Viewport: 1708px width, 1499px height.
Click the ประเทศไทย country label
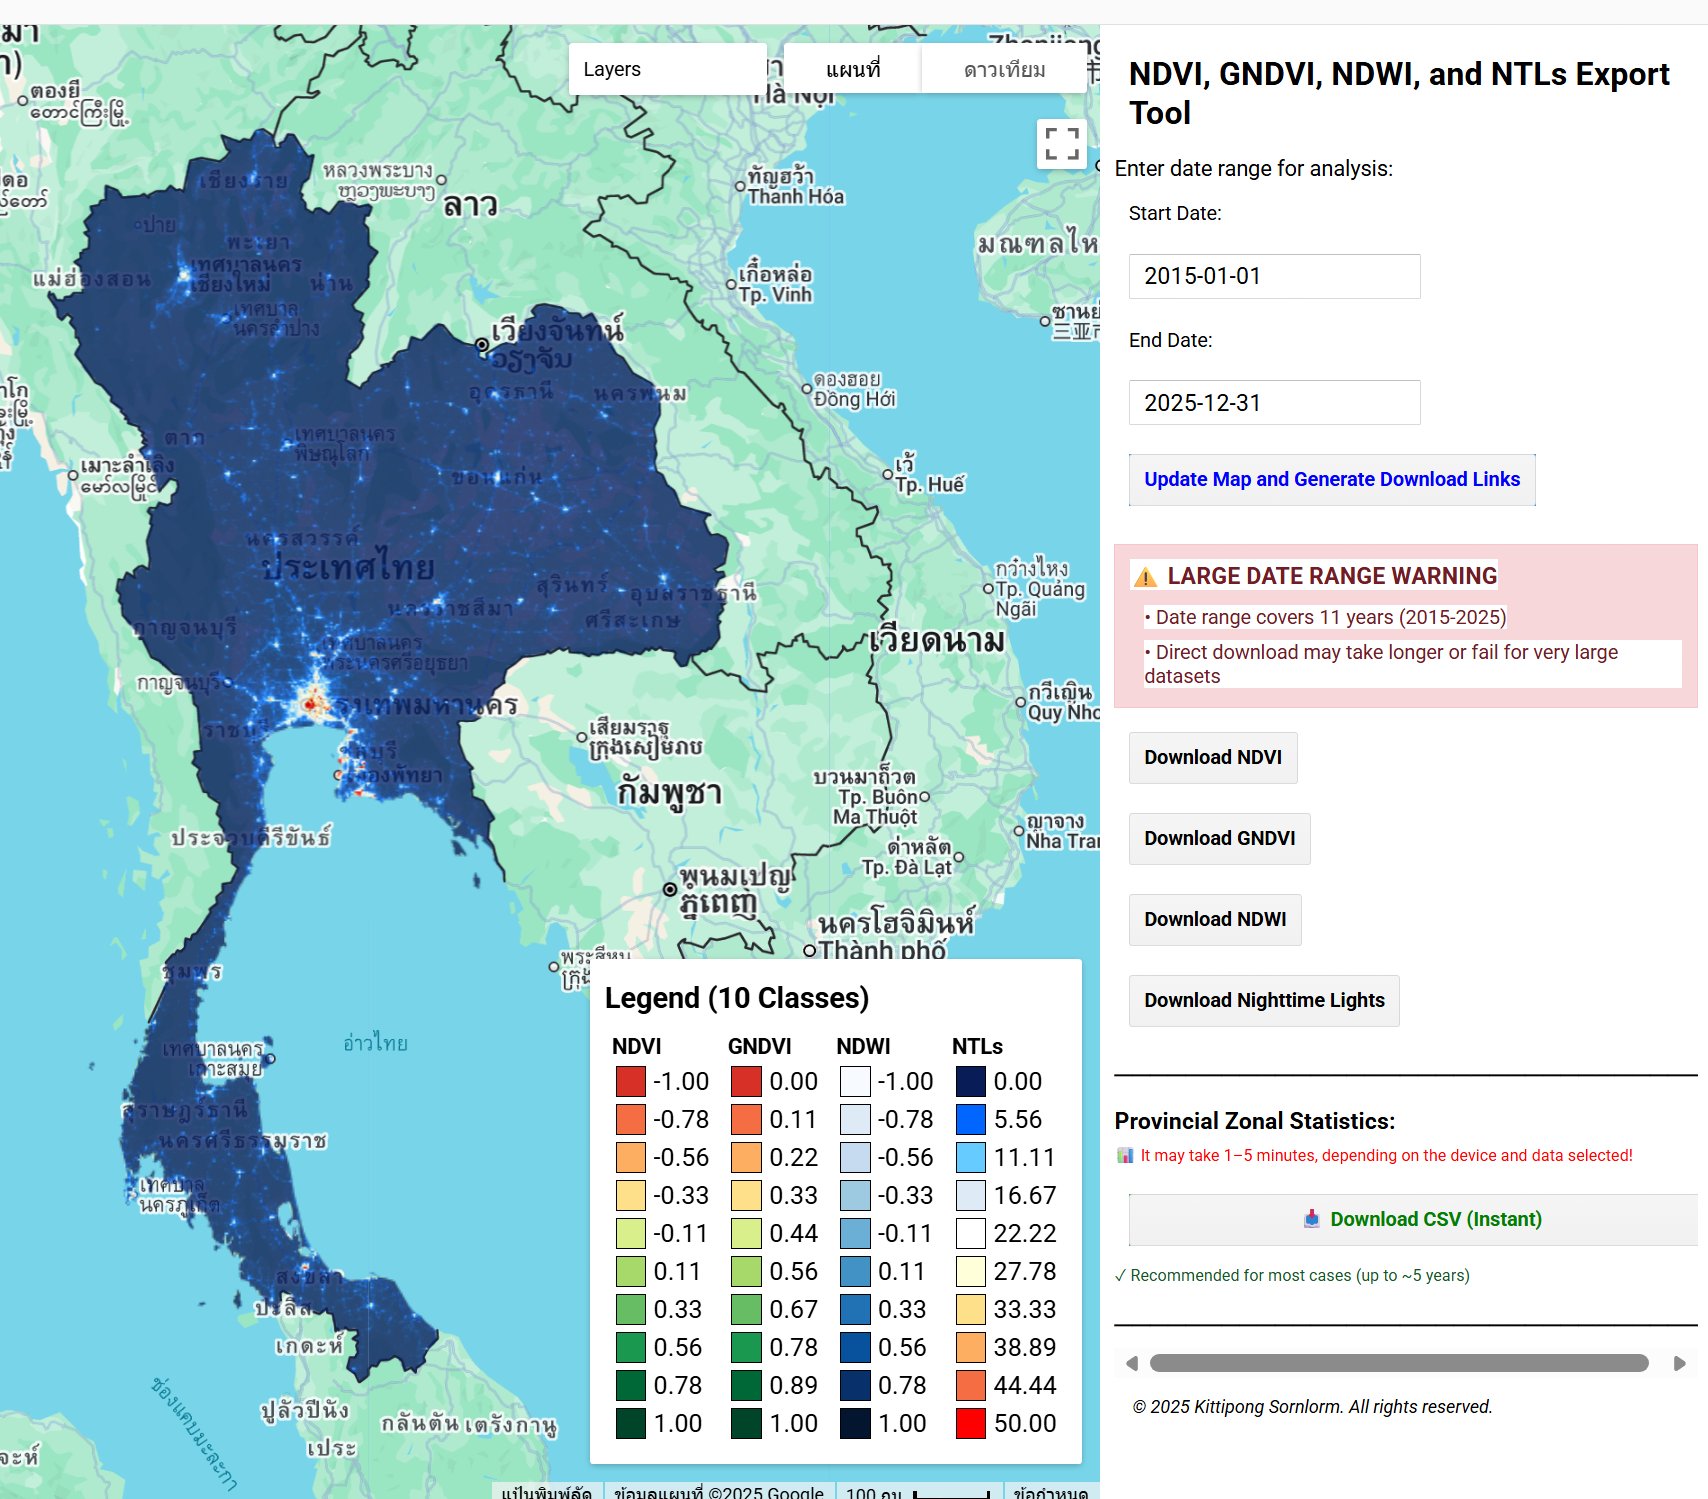349,568
